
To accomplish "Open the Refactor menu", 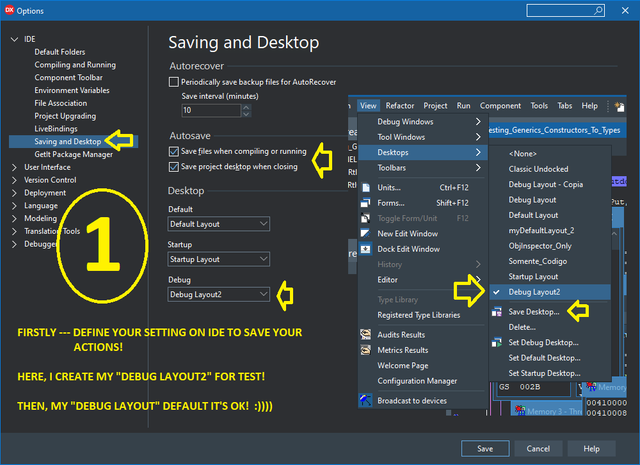I will coord(400,106).
